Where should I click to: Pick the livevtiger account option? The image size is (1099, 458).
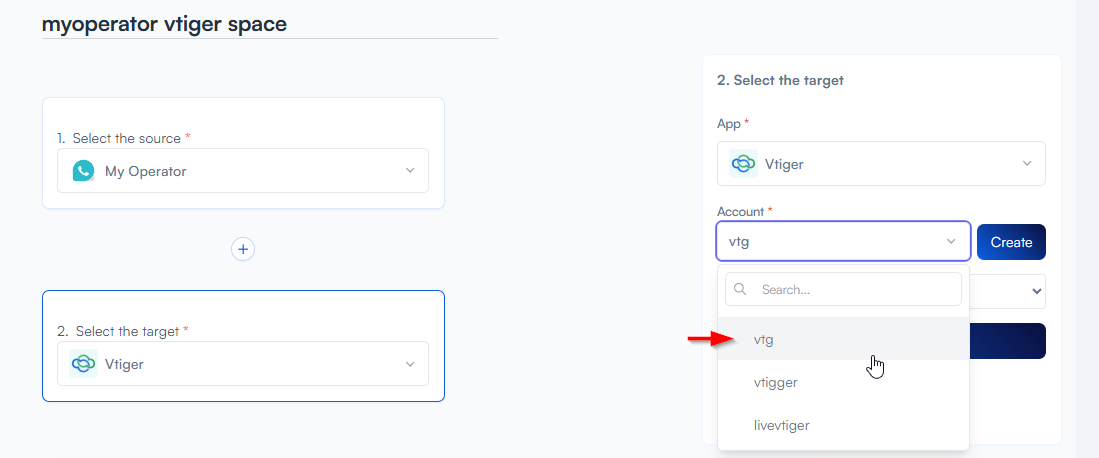point(782,425)
